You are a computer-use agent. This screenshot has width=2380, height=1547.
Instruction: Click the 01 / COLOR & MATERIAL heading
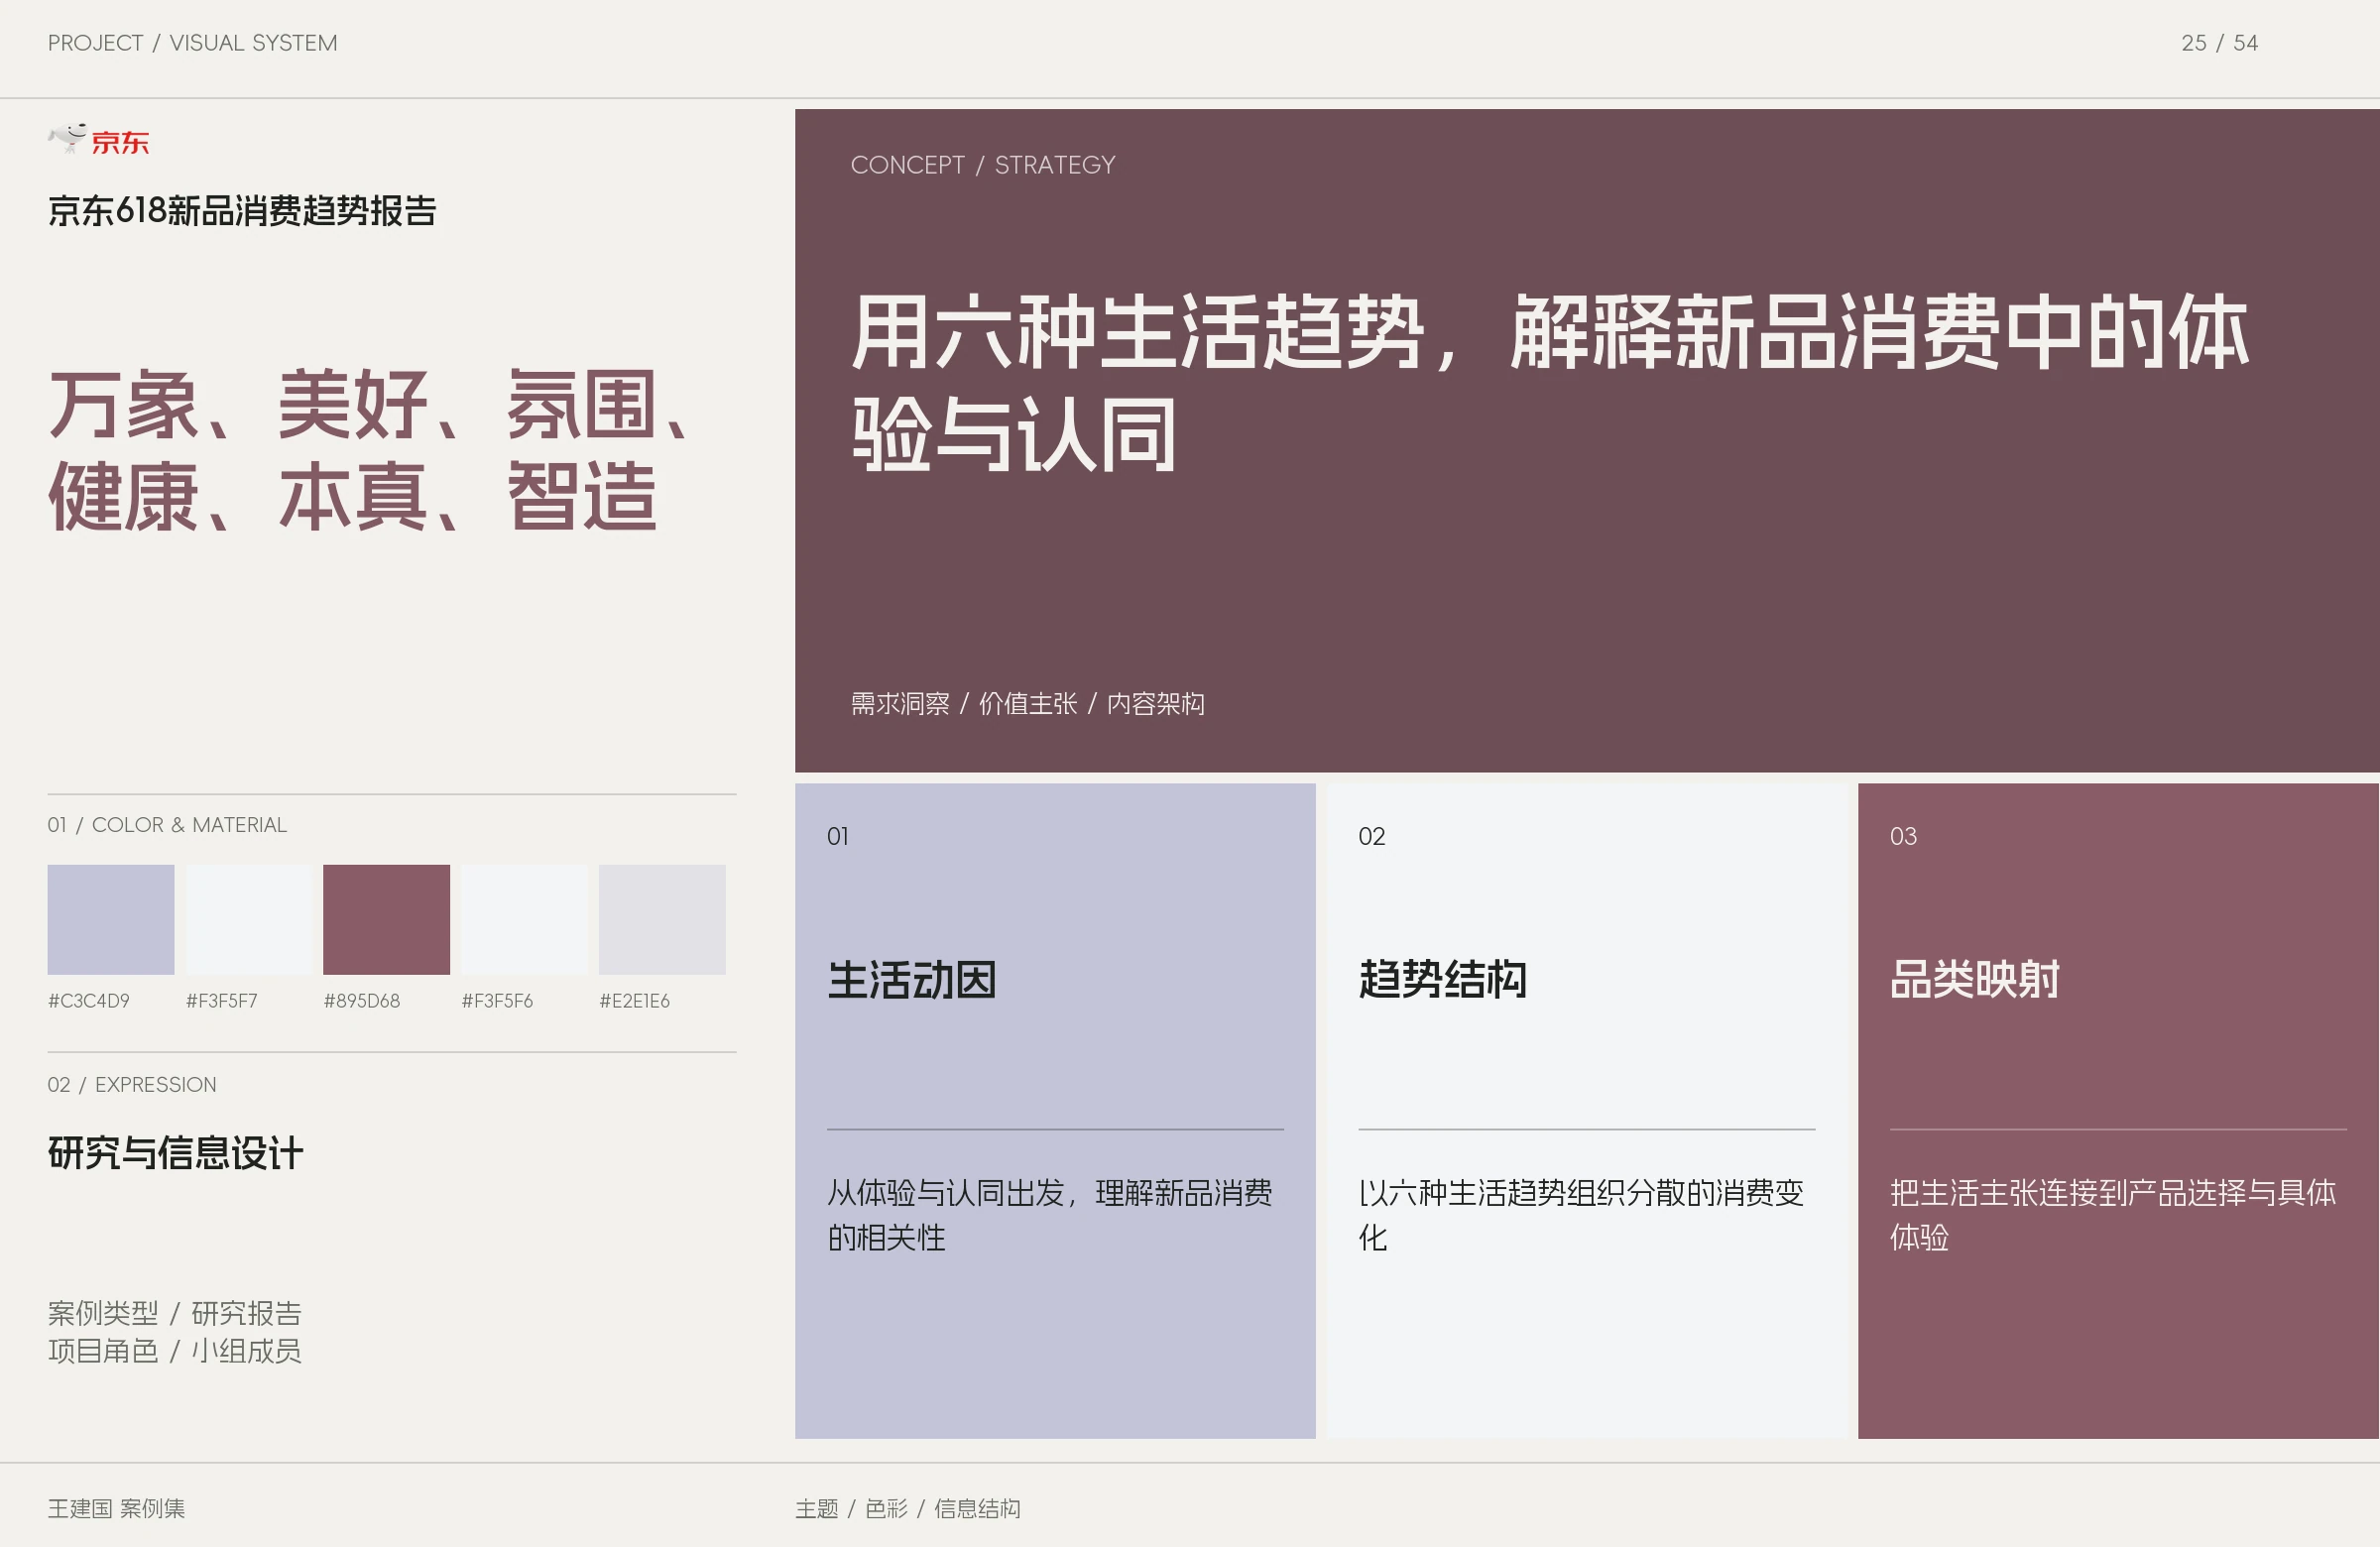click(x=167, y=825)
